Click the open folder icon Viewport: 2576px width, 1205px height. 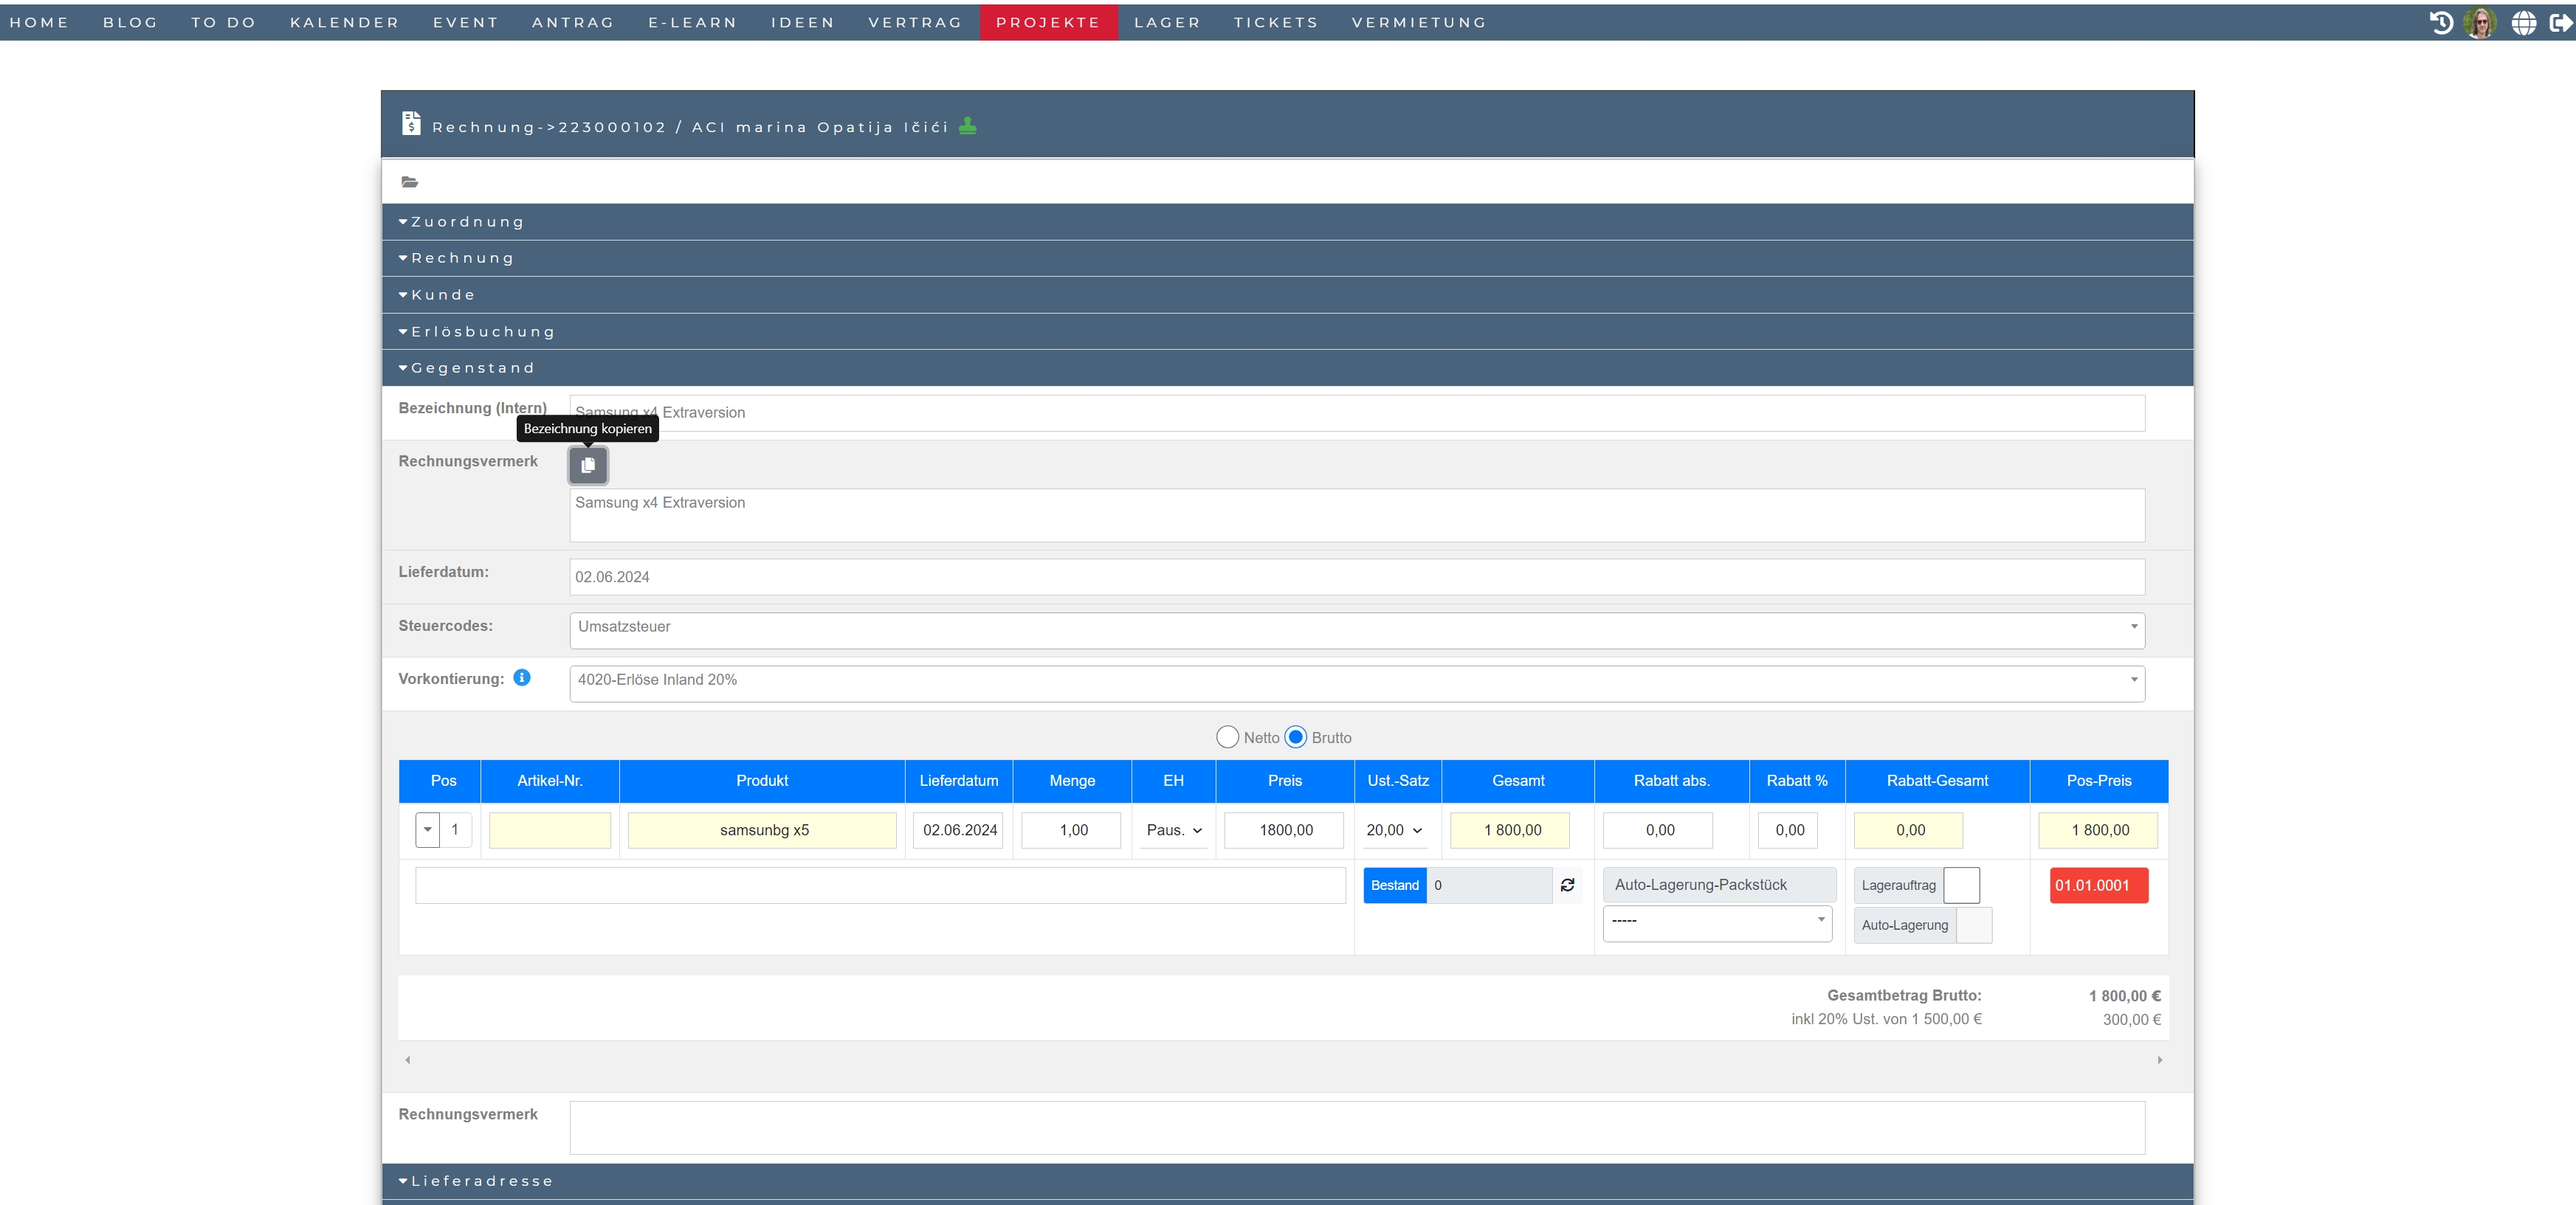point(409,182)
